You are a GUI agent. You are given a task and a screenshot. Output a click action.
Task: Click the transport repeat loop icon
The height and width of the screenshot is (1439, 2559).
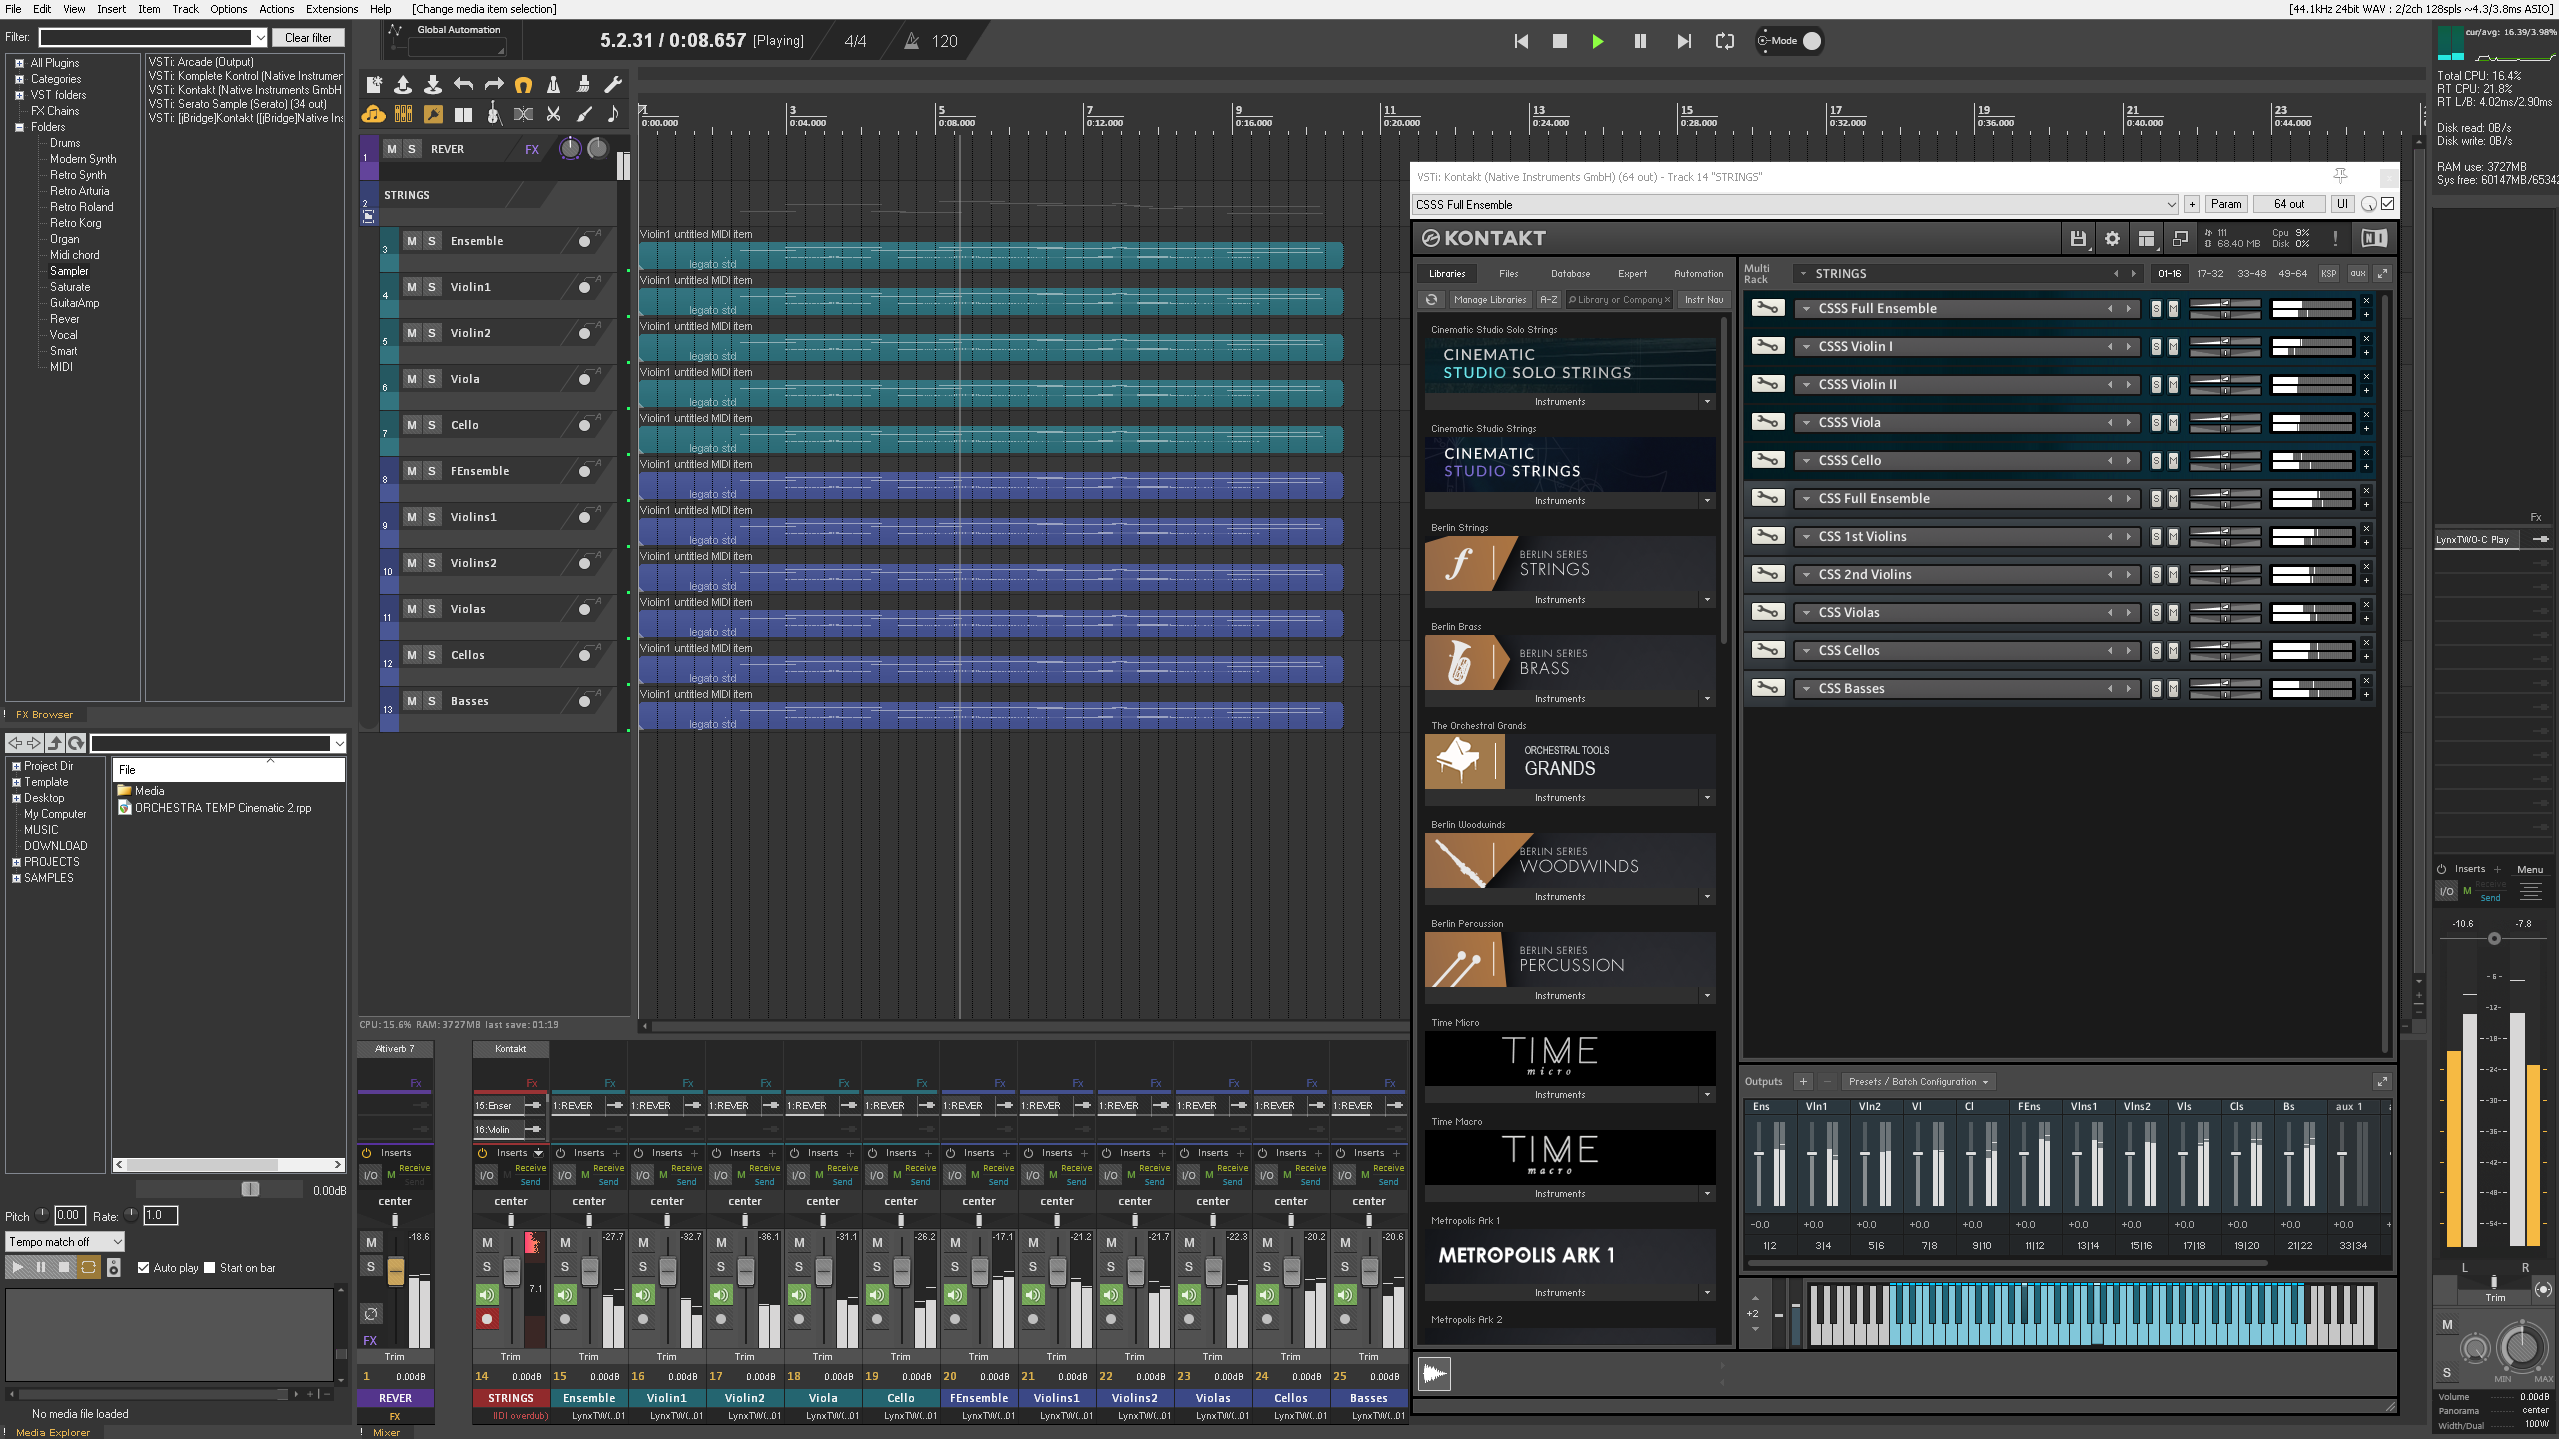click(1725, 41)
